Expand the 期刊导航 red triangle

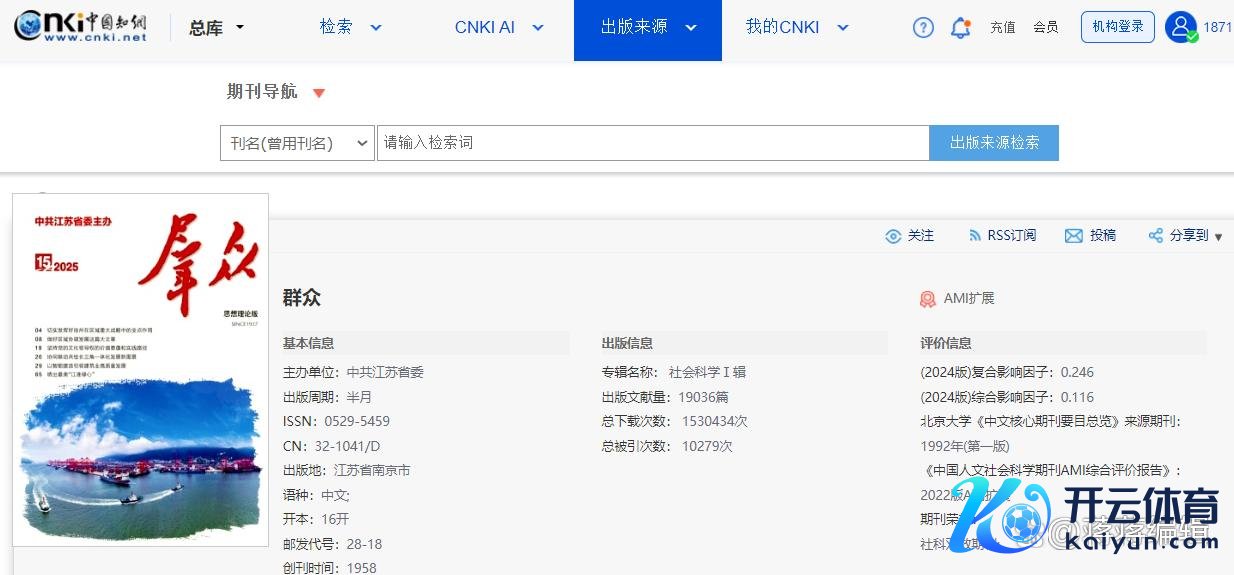319,93
